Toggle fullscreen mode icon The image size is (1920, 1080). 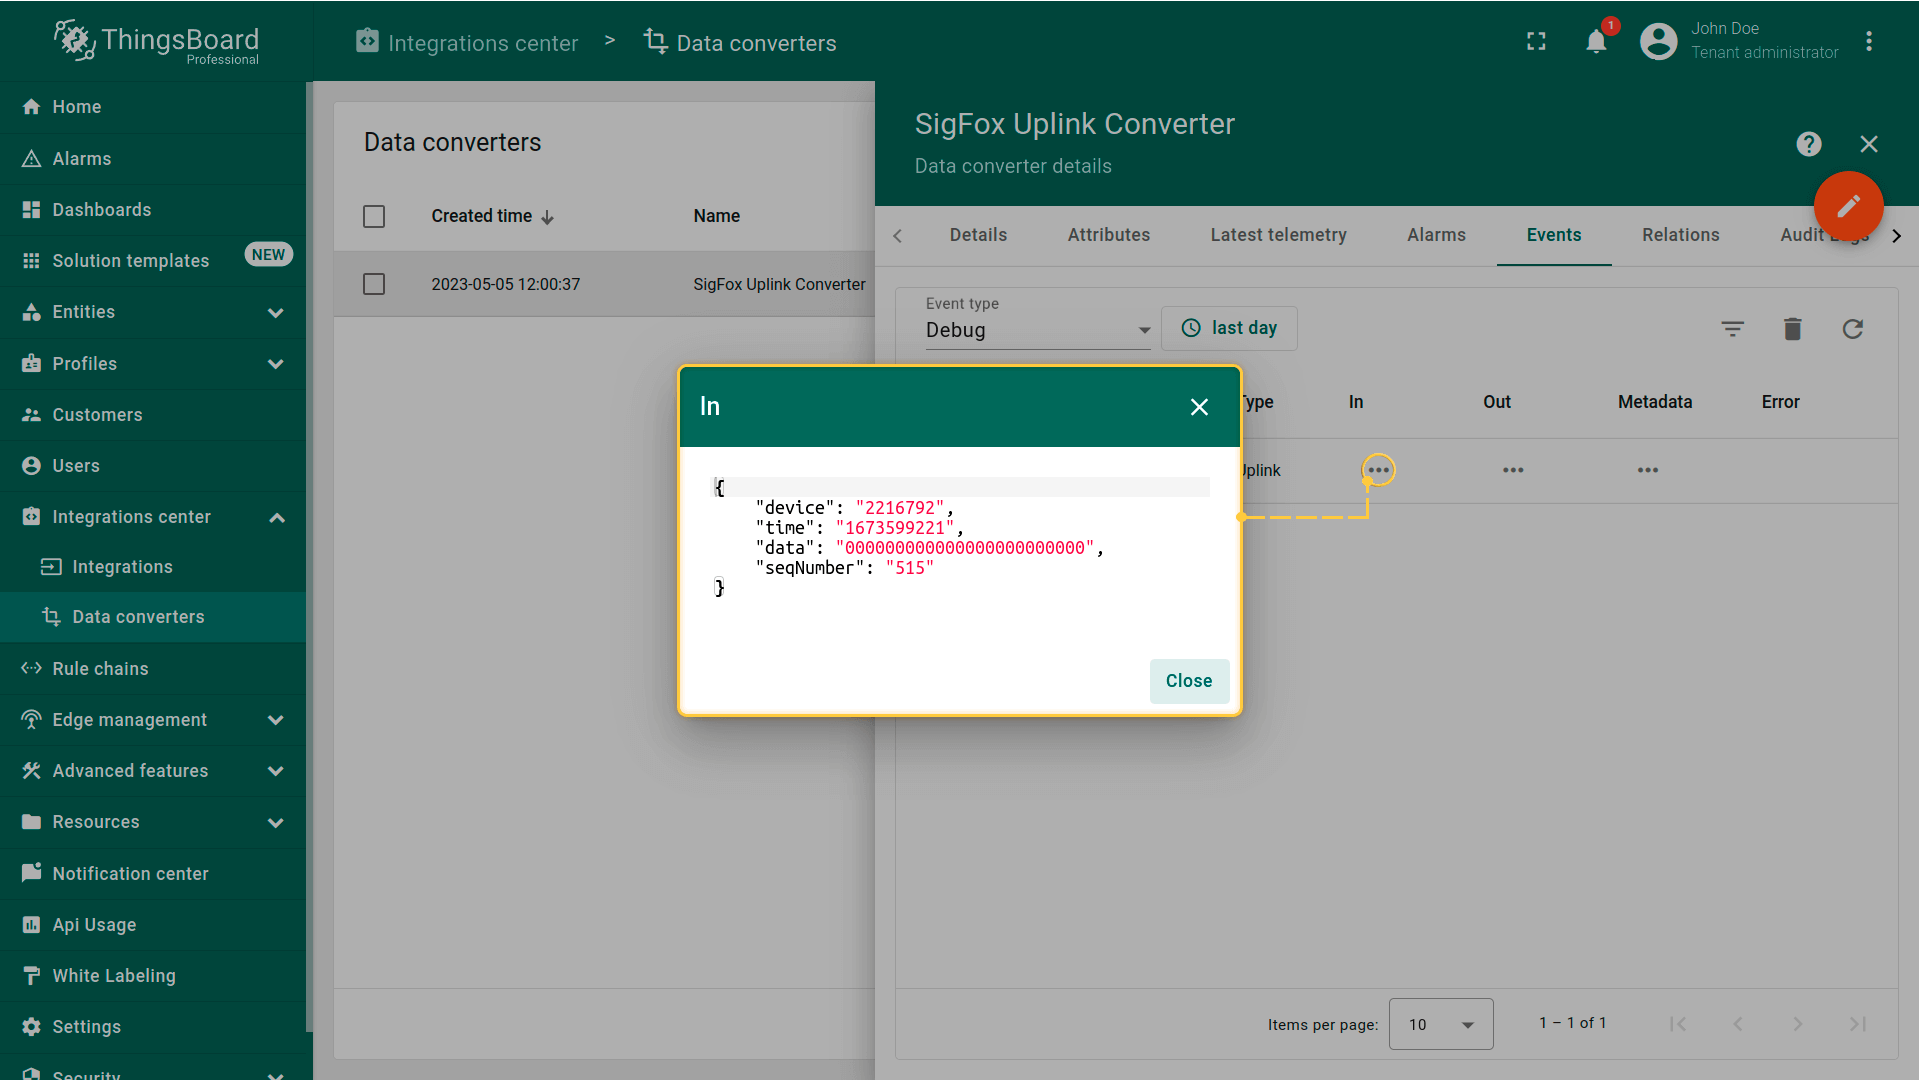pos(1536,42)
